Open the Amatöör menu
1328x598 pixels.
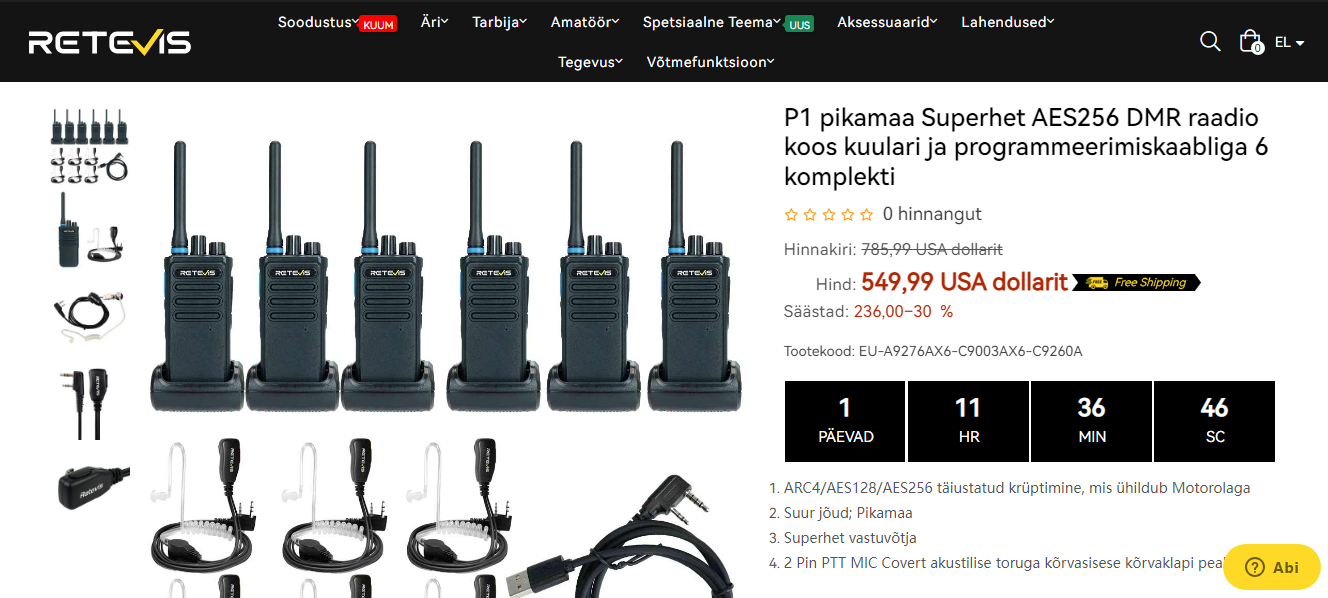point(584,21)
